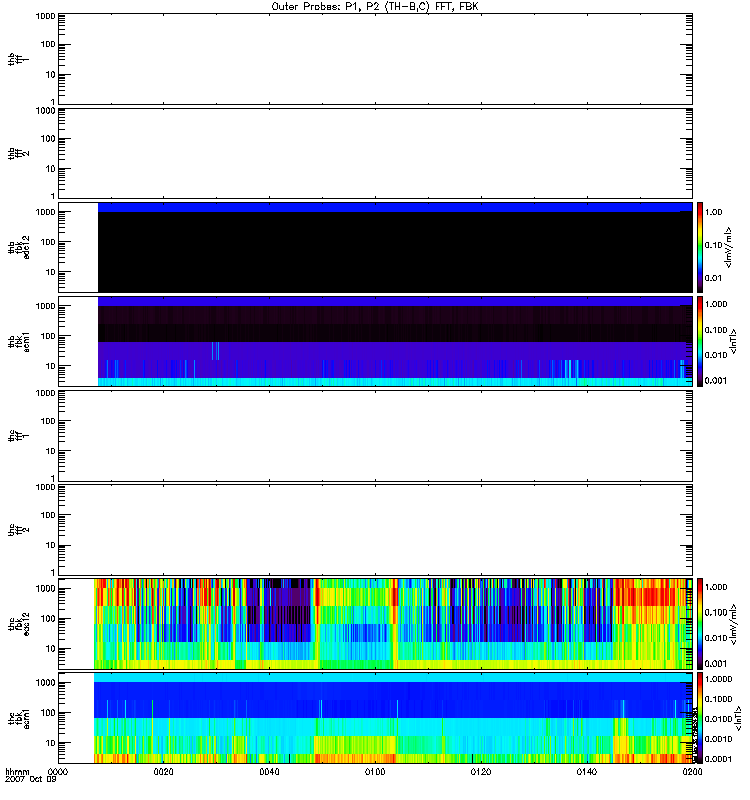Click the 'thc fbk scm1' panel label
The image size is (750, 800).
pos(18,718)
